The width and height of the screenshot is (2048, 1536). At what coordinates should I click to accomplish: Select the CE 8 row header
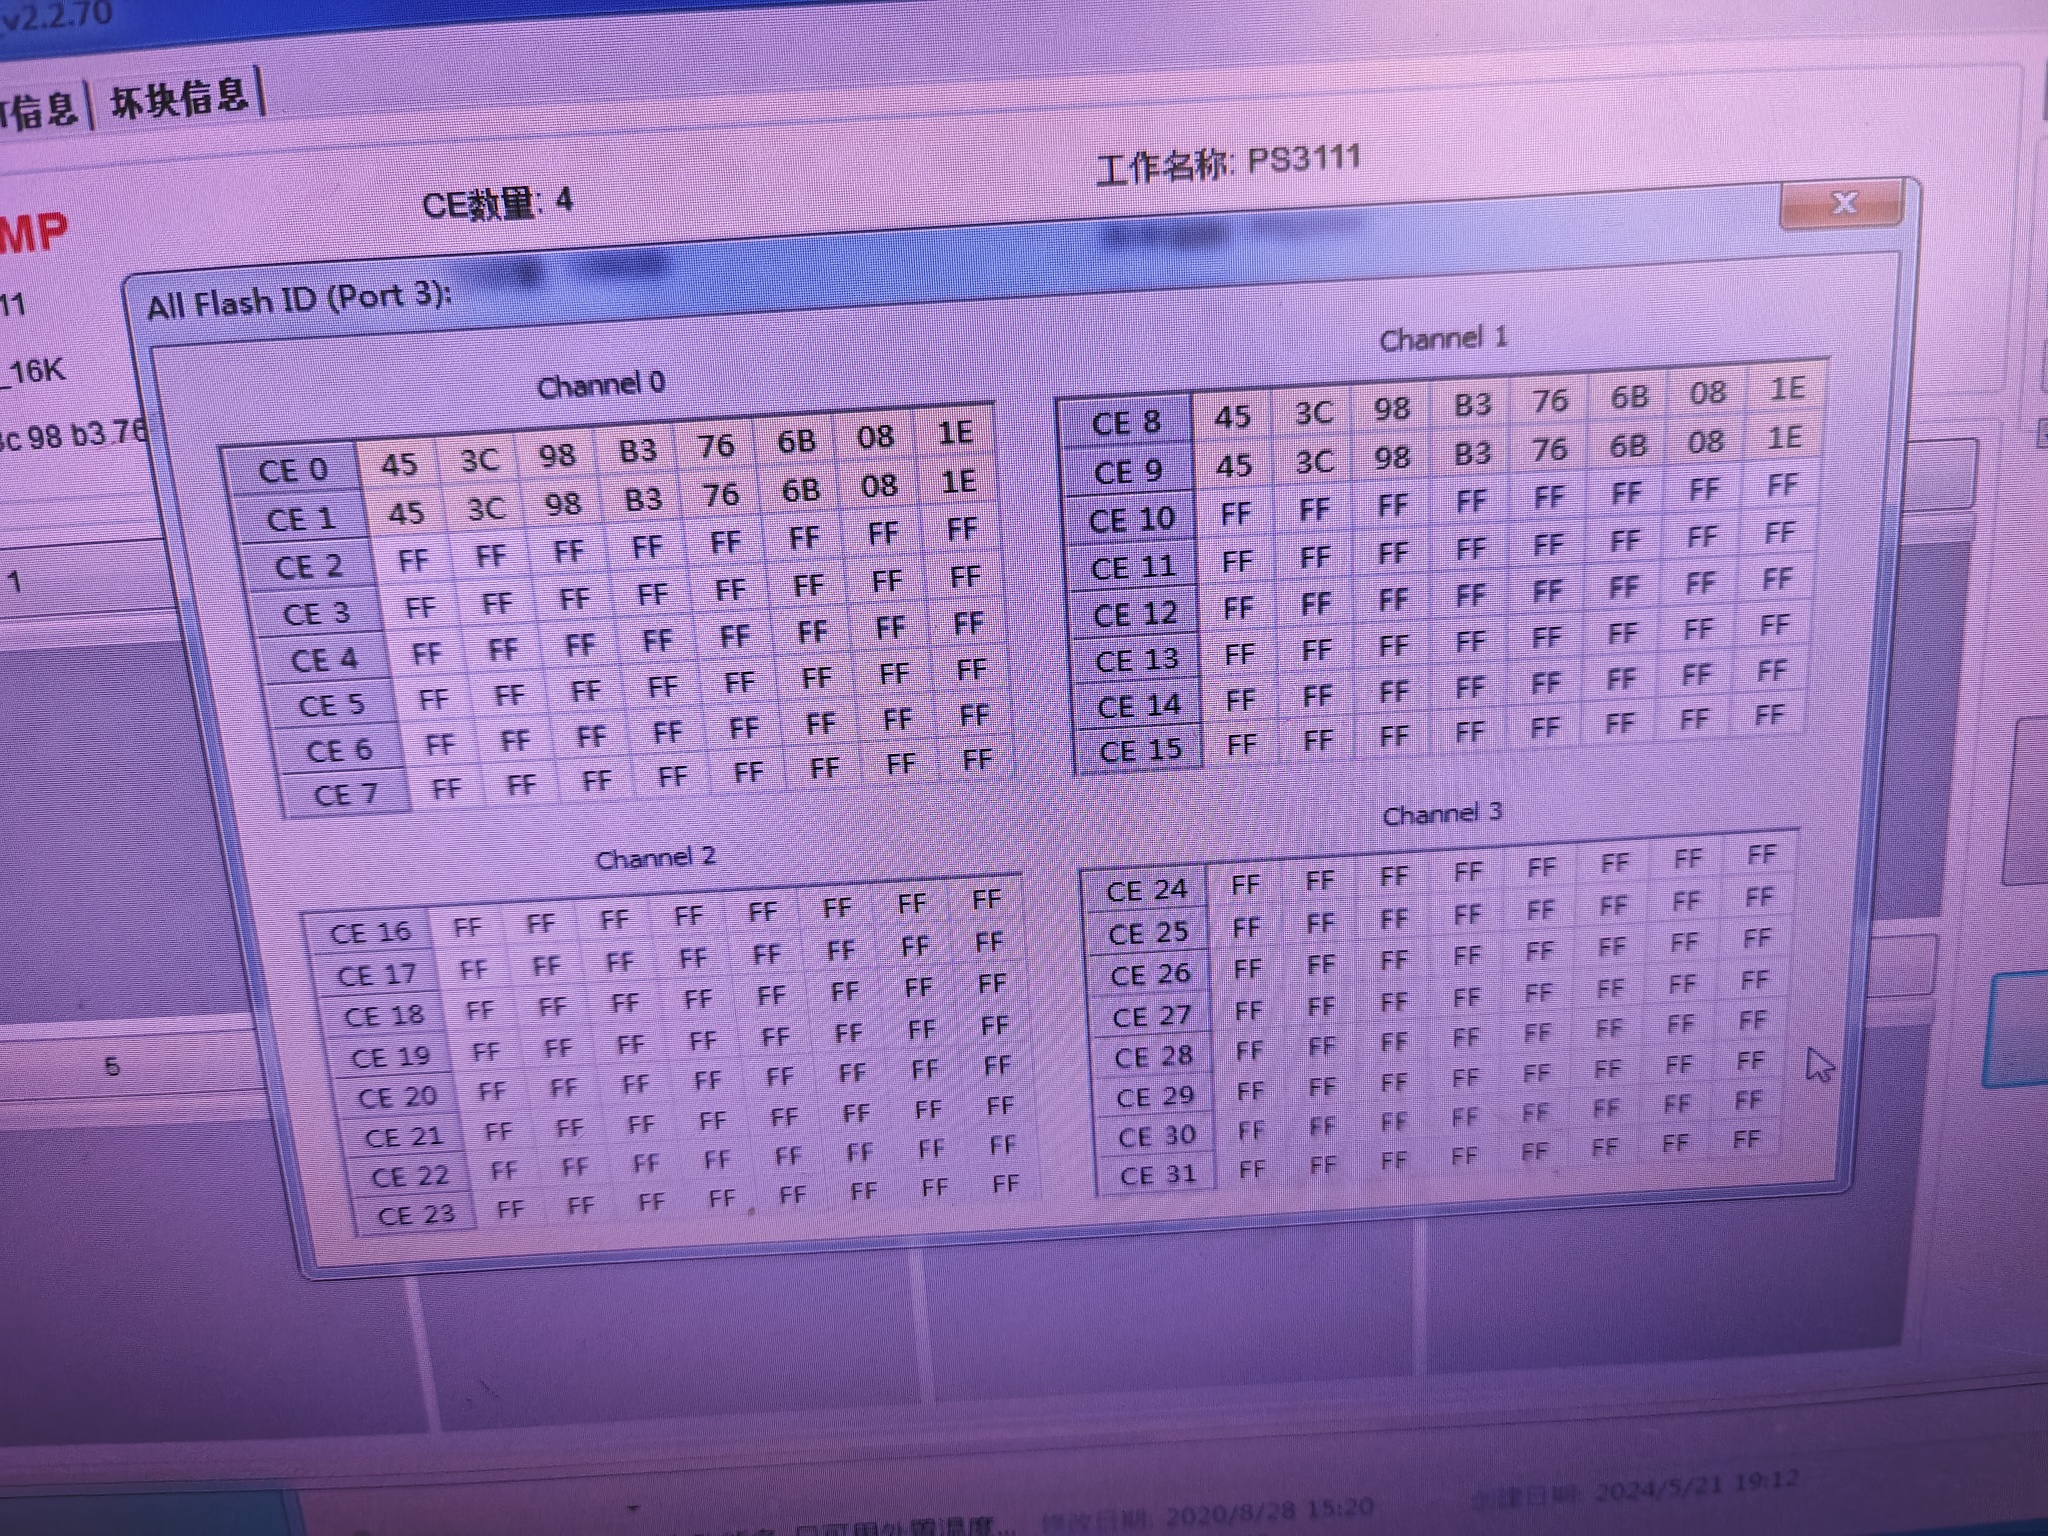(x=1126, y=422)
